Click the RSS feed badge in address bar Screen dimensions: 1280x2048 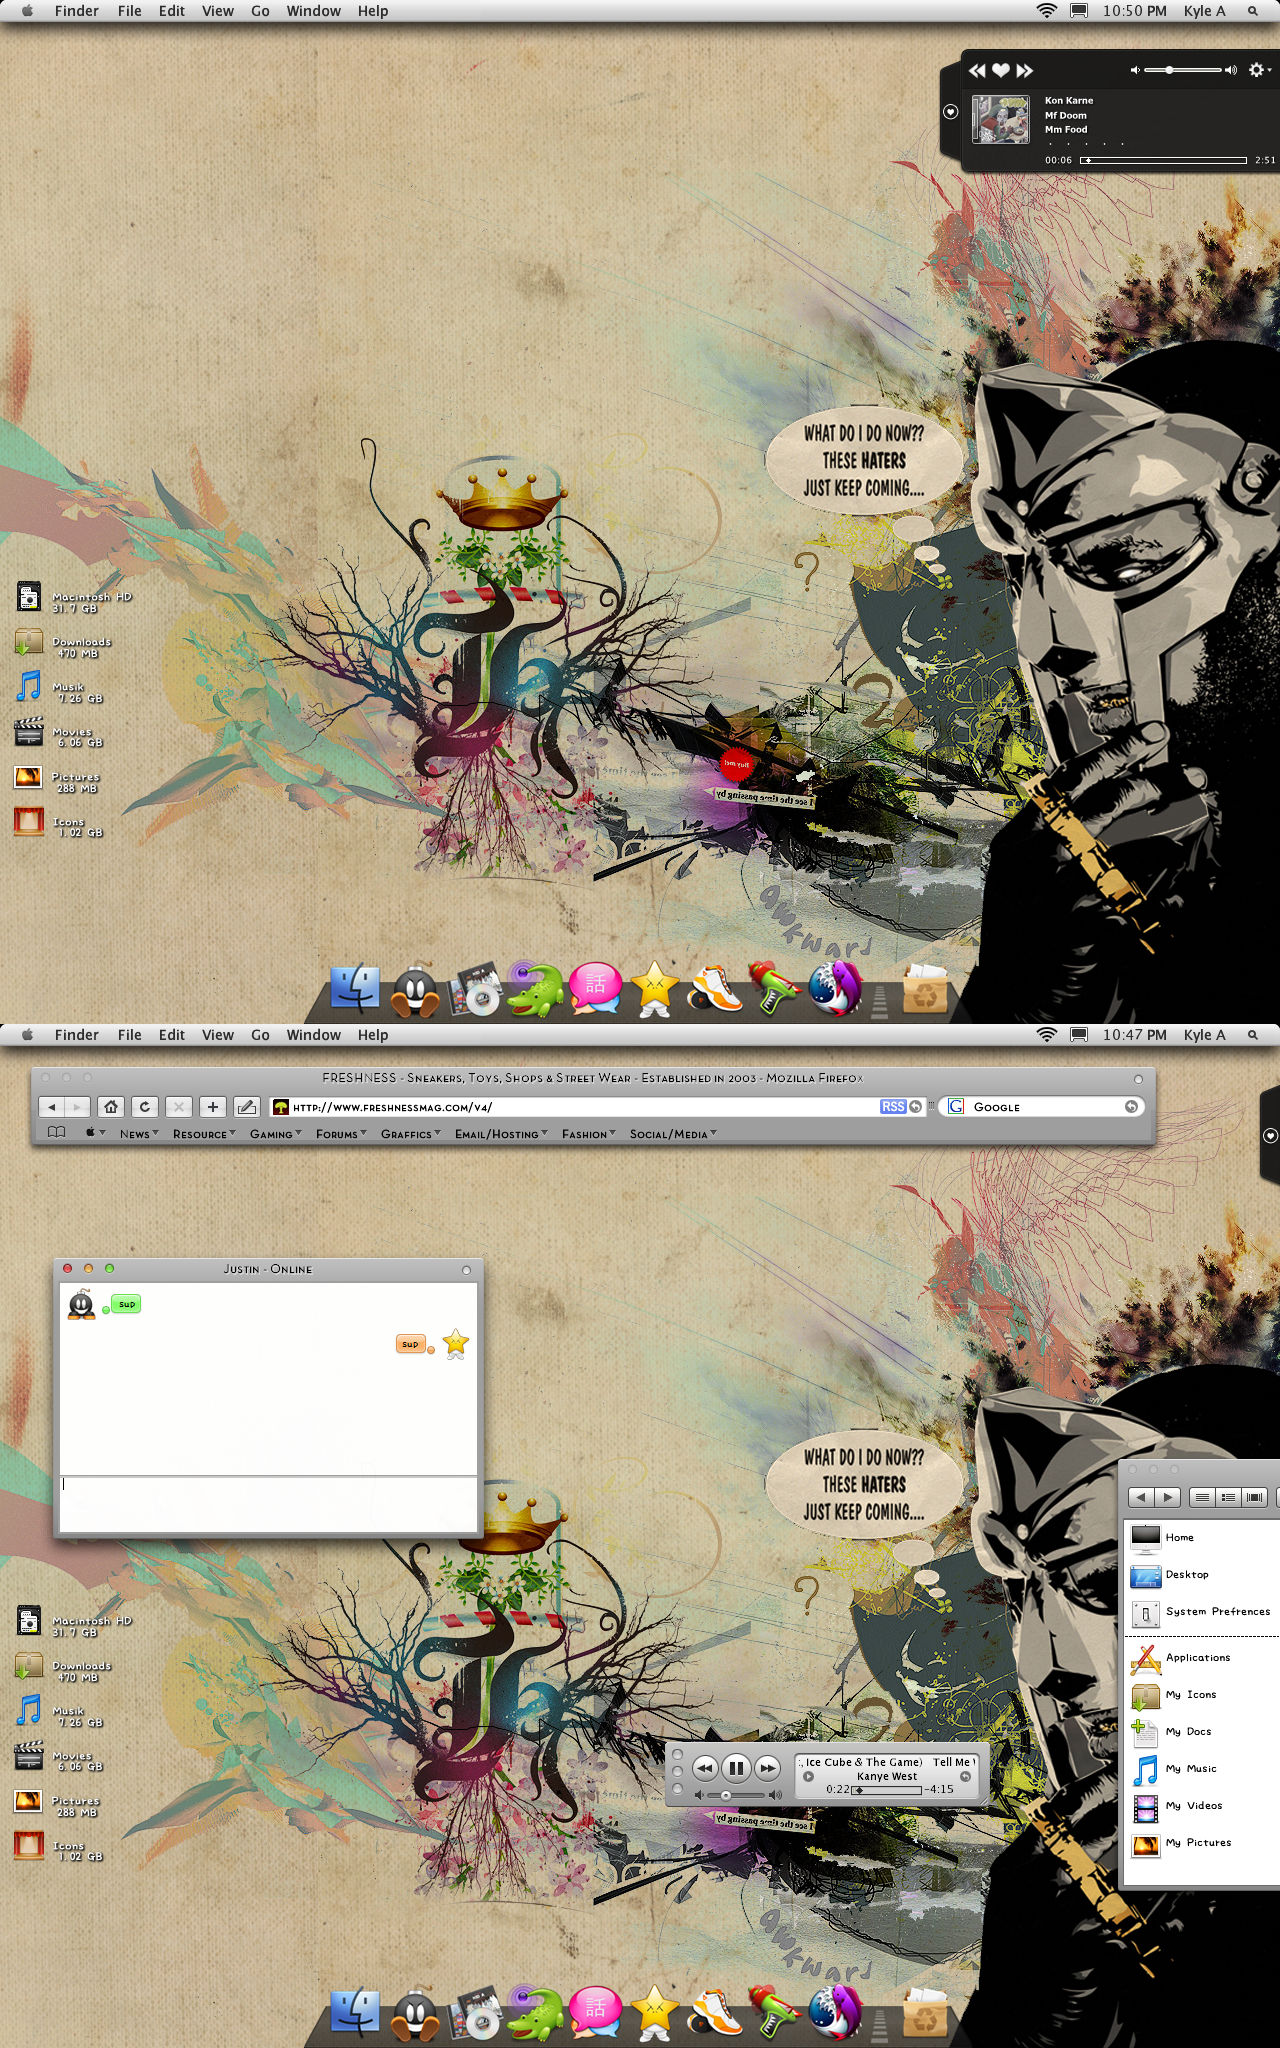tap(893, 1107)
